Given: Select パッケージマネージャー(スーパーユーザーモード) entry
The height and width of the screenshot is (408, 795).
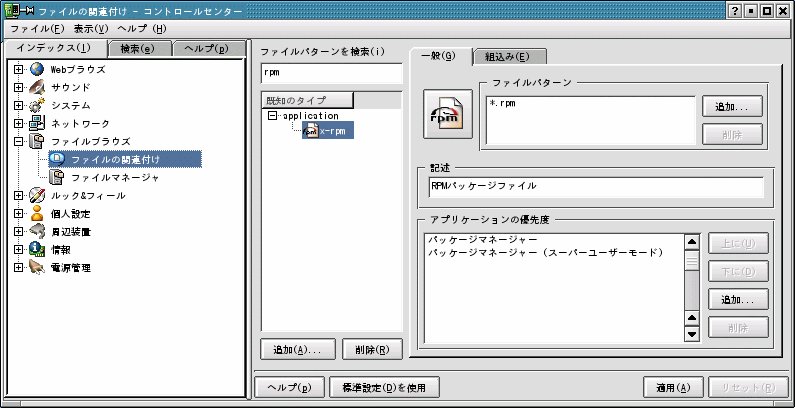Looking at the screenshot, I should (x=546, y=252).
